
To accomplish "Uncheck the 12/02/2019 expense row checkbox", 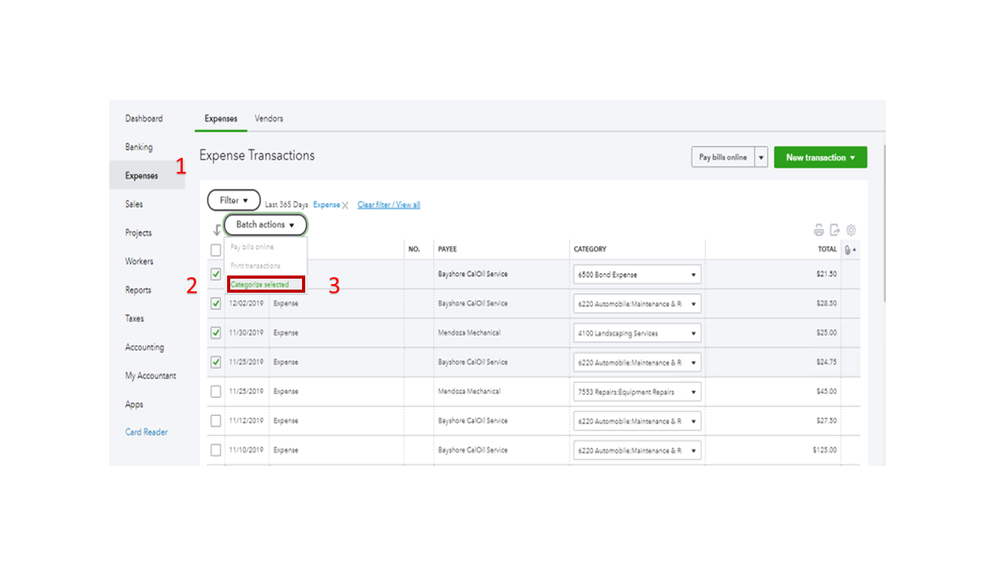I will (x=216, y=303).
